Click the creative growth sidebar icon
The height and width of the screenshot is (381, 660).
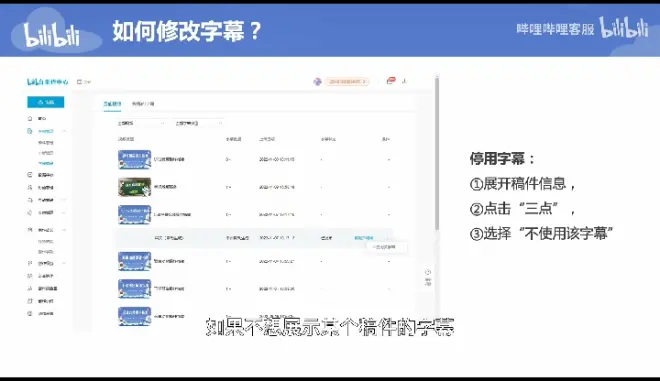[29, 230]
